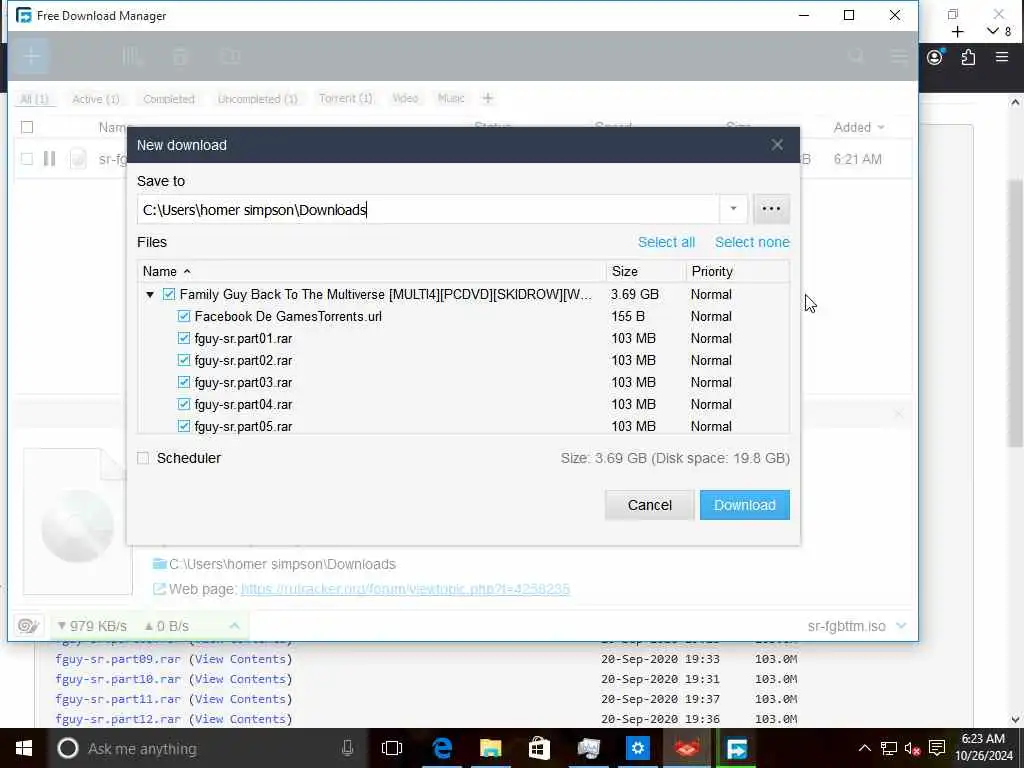Click View Contents for fguy-sr.part11.rar
1024x768 pixels.
point(240,699)
